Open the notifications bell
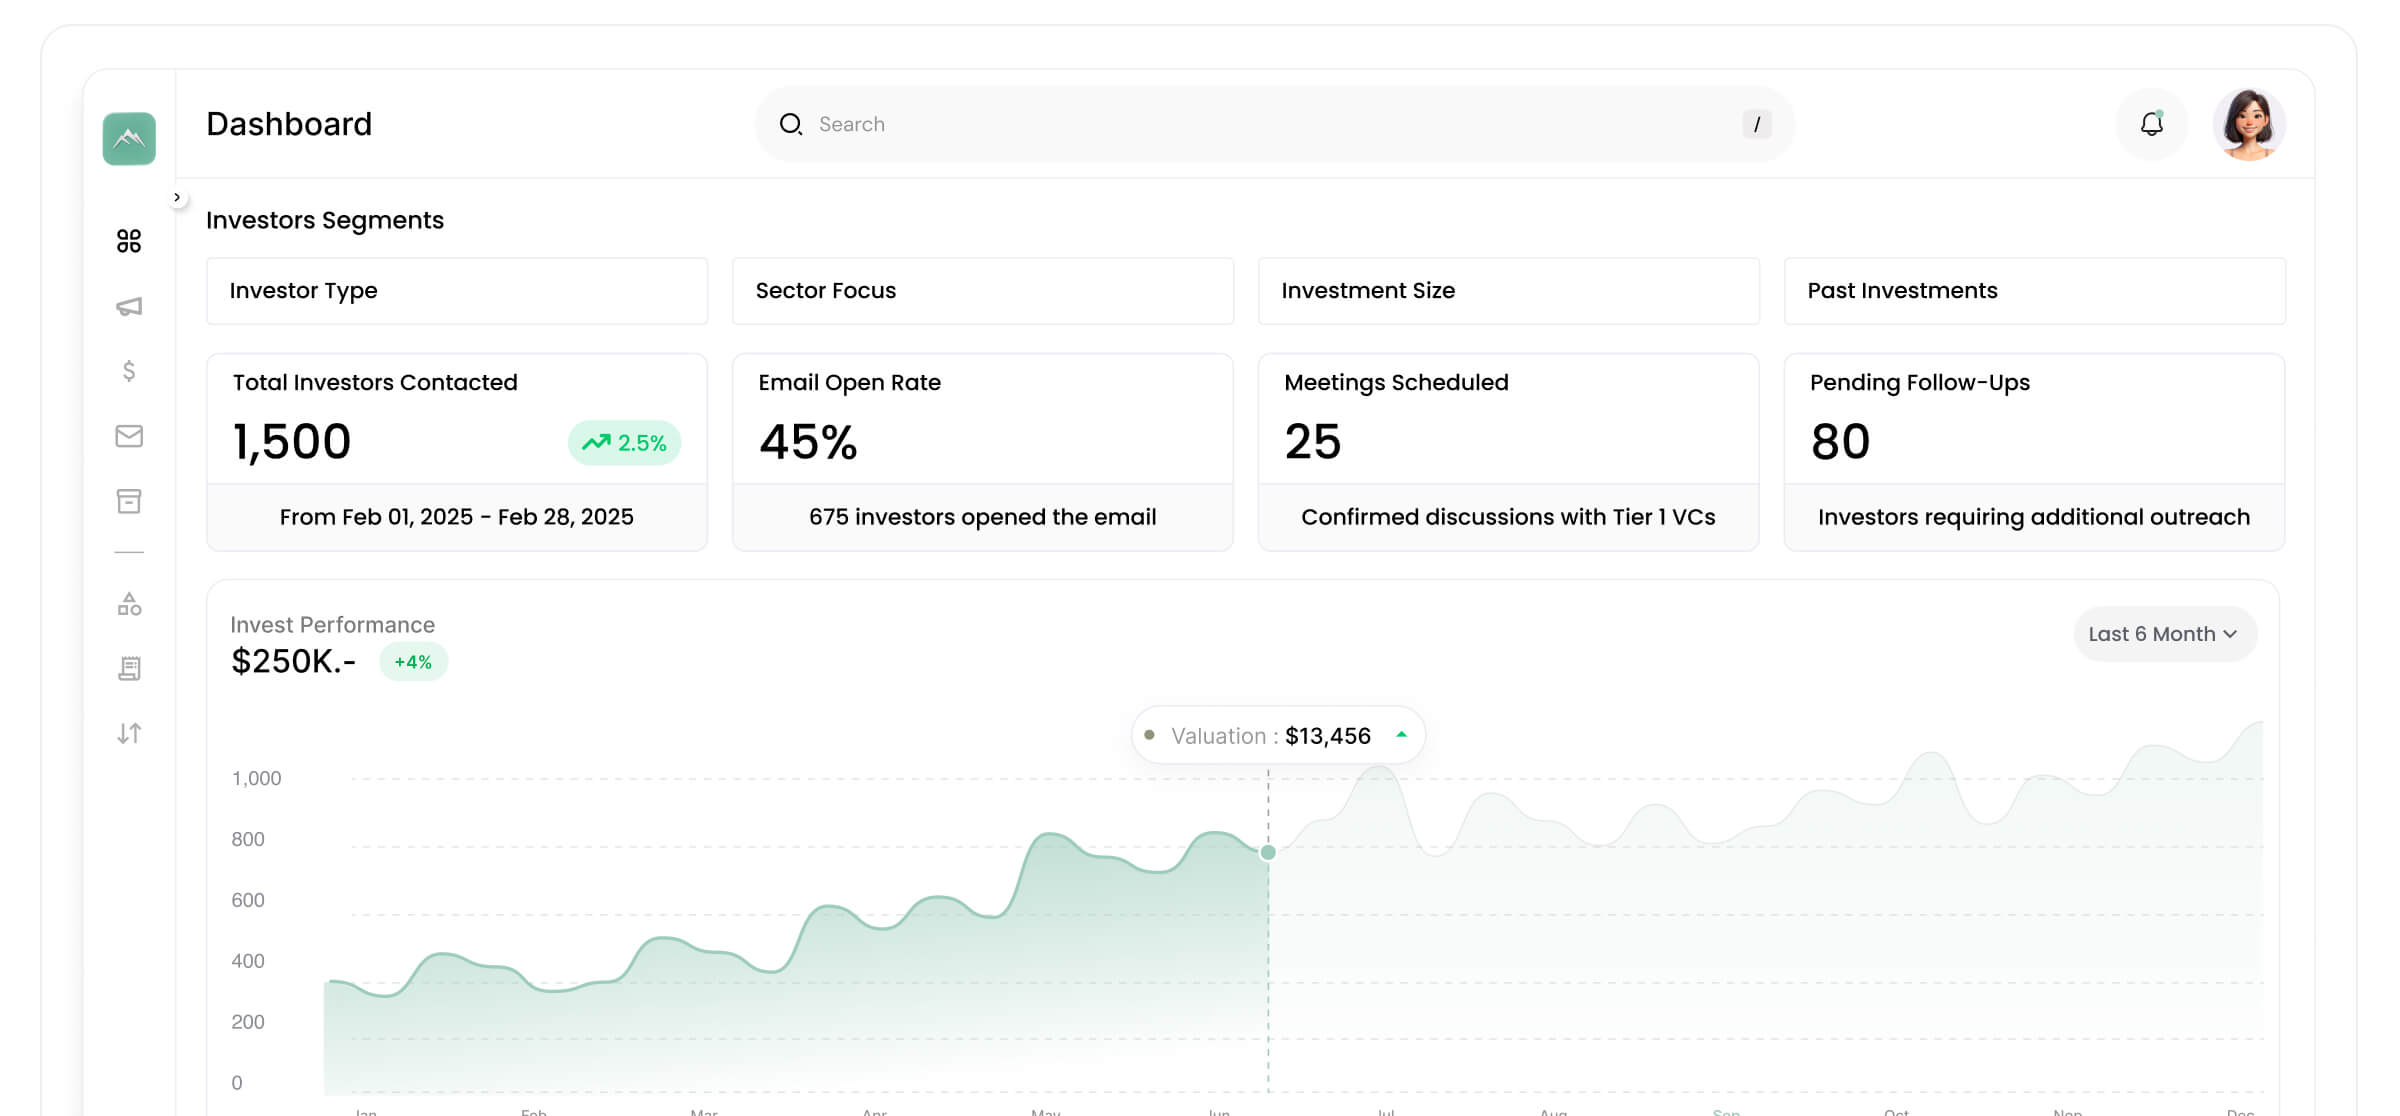This screenshot has height=1116, width=2400. (2151, 124)
